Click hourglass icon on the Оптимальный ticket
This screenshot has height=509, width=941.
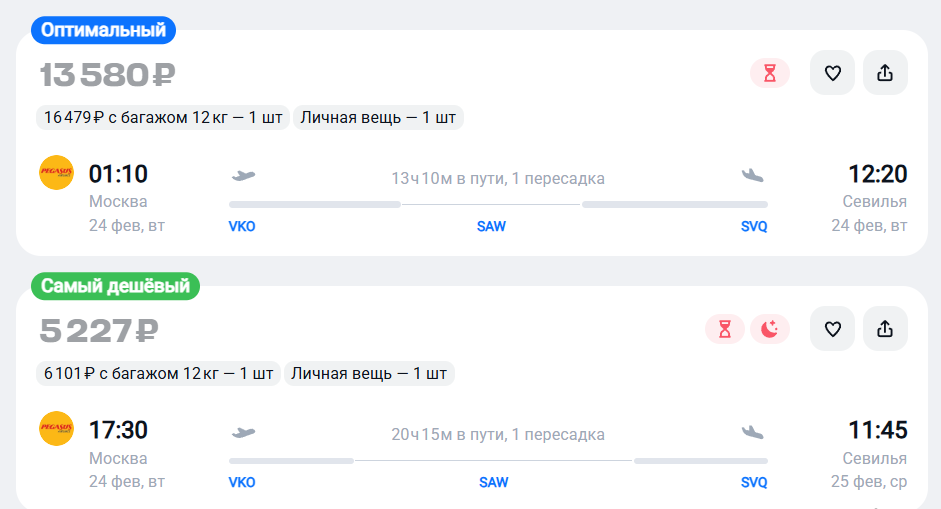point(770,73)
